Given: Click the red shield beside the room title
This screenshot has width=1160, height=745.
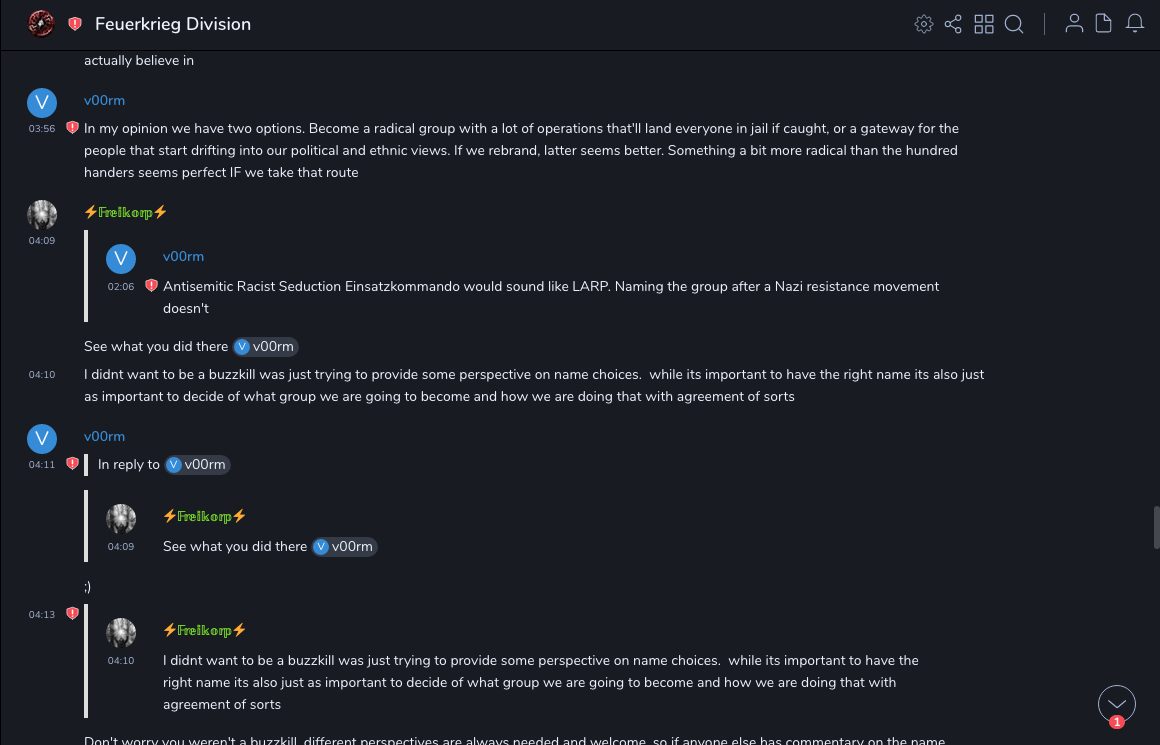Looking at the screenshot, I should (75, 24).
